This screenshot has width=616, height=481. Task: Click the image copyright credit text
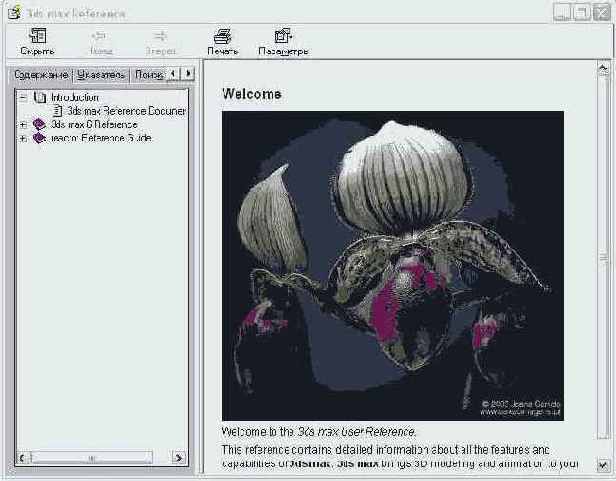pos(521,408)
